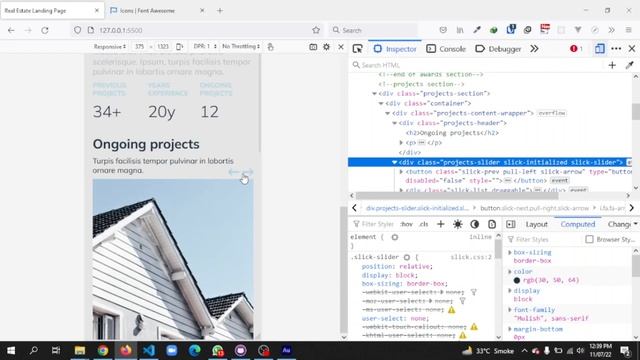Collapse the selected projects-slider div node
The image size is (640, 360).
(x=394, y=162)
